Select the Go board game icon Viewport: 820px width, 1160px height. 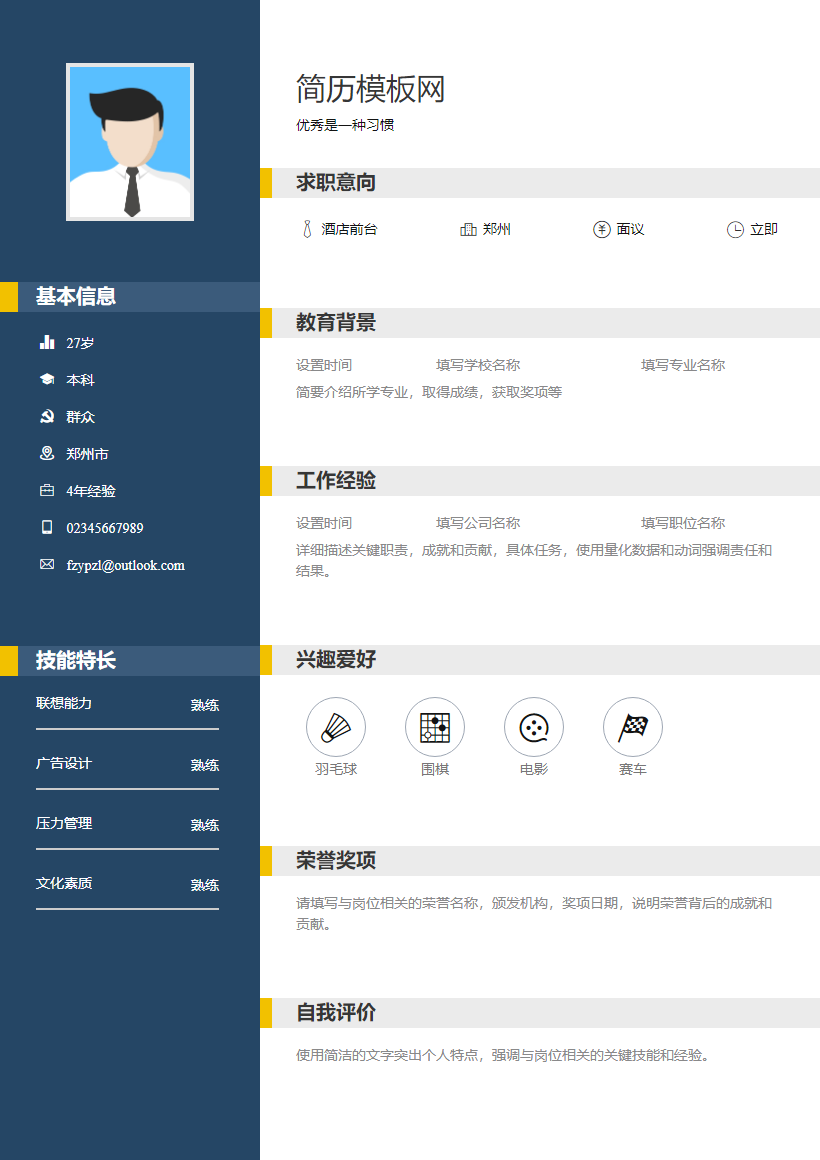click(x=435, y=727)
